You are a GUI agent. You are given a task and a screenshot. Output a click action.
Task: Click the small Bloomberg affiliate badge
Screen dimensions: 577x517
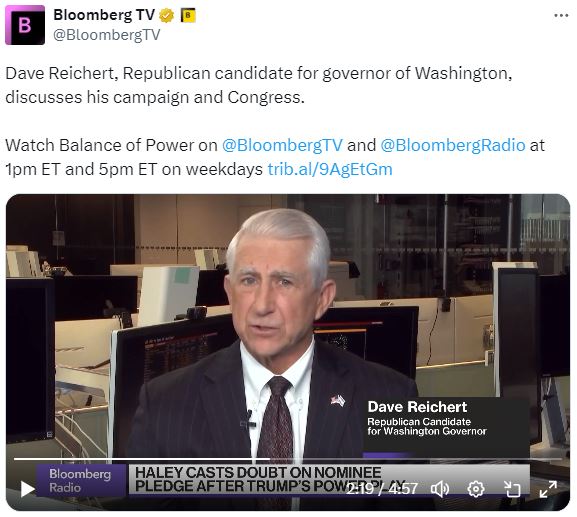[188, 15]
